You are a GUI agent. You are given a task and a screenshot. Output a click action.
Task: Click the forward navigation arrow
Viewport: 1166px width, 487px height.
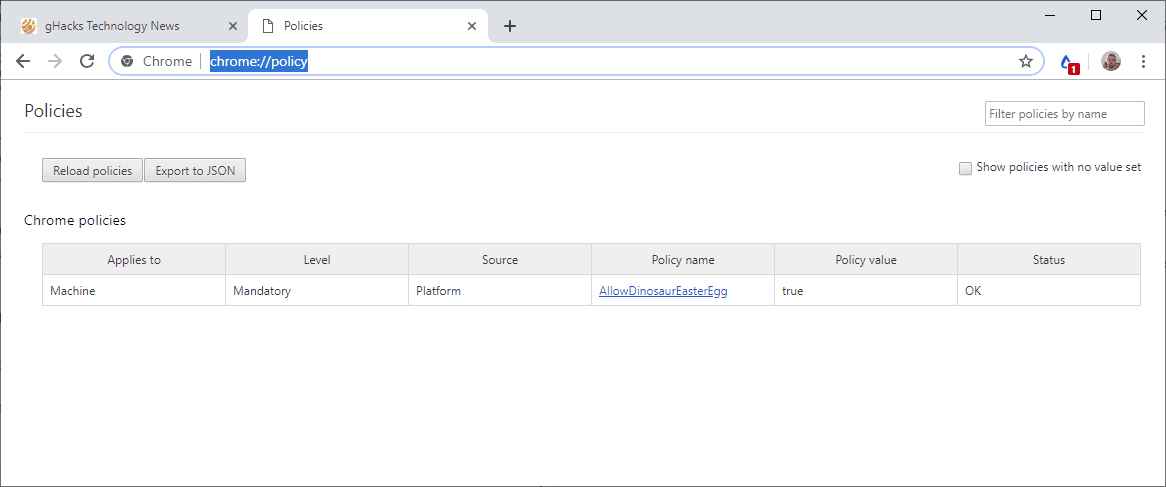click(x=55, y=61)
